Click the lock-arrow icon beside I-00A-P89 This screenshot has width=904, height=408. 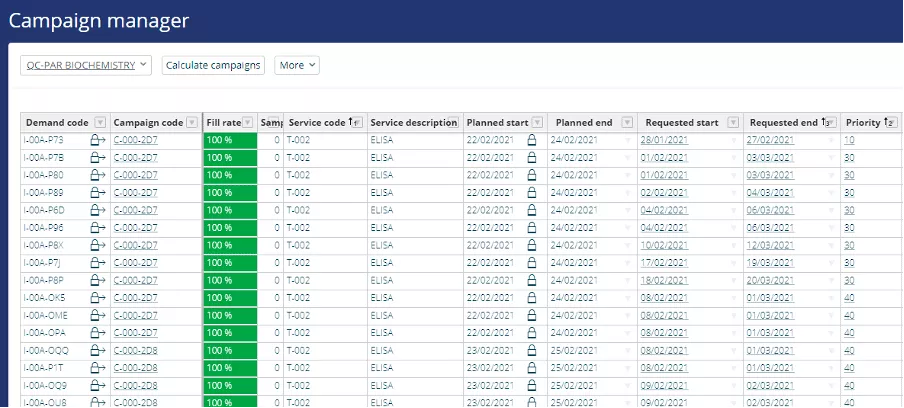(98, 193)
